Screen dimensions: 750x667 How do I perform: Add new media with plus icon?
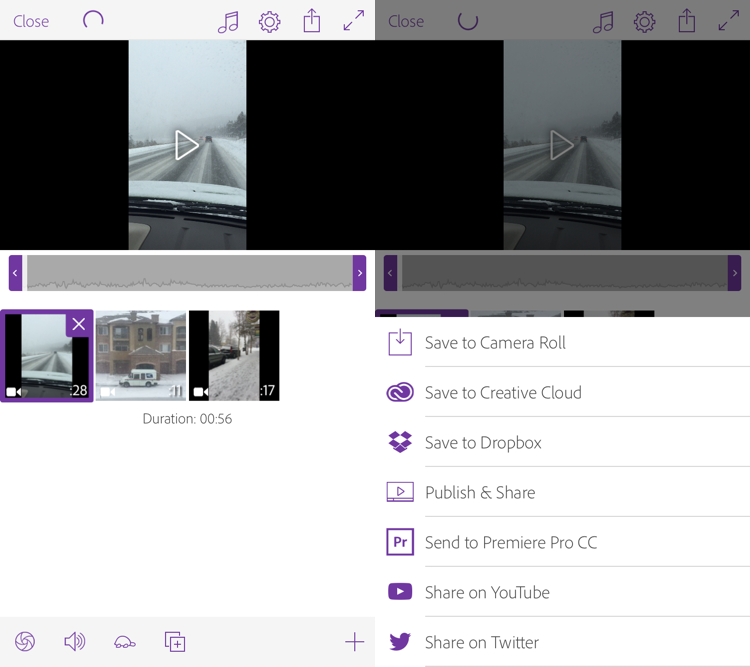(x=354, y=642)
